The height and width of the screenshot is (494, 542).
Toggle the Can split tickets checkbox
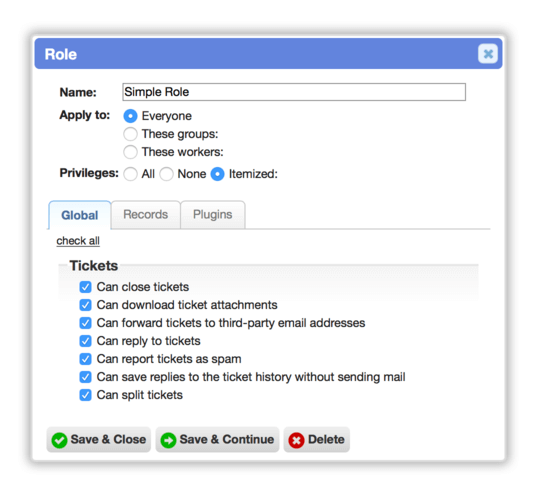click(85, 395)
